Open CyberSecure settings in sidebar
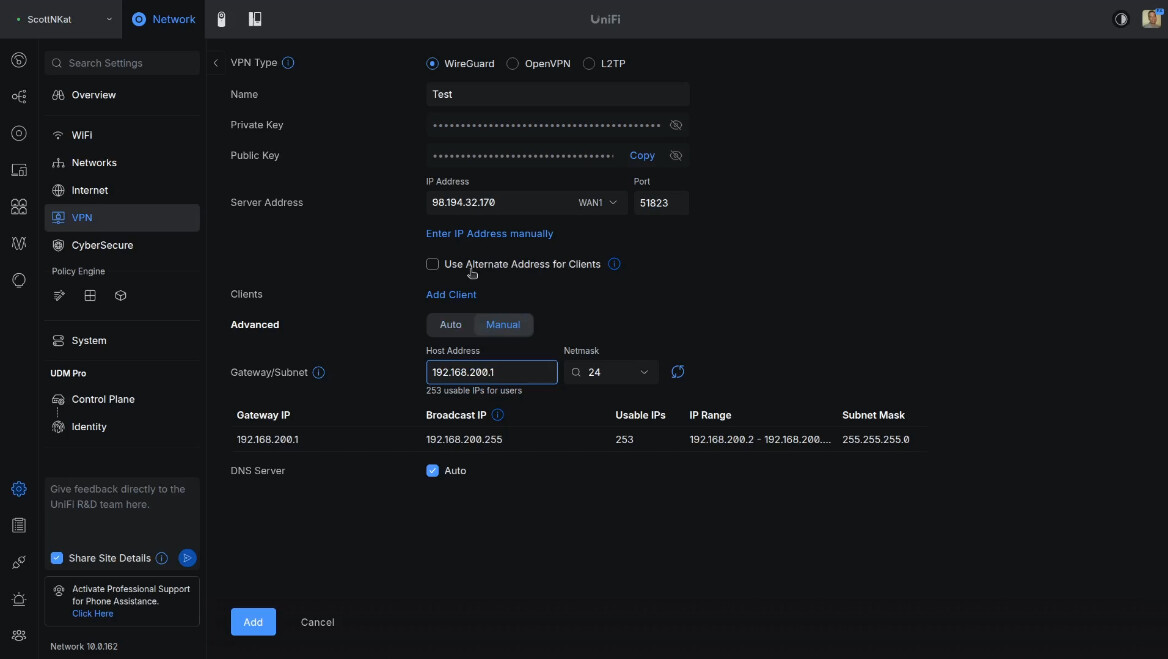This screenshot has width=1168, height=659. (x=101, y=245)
